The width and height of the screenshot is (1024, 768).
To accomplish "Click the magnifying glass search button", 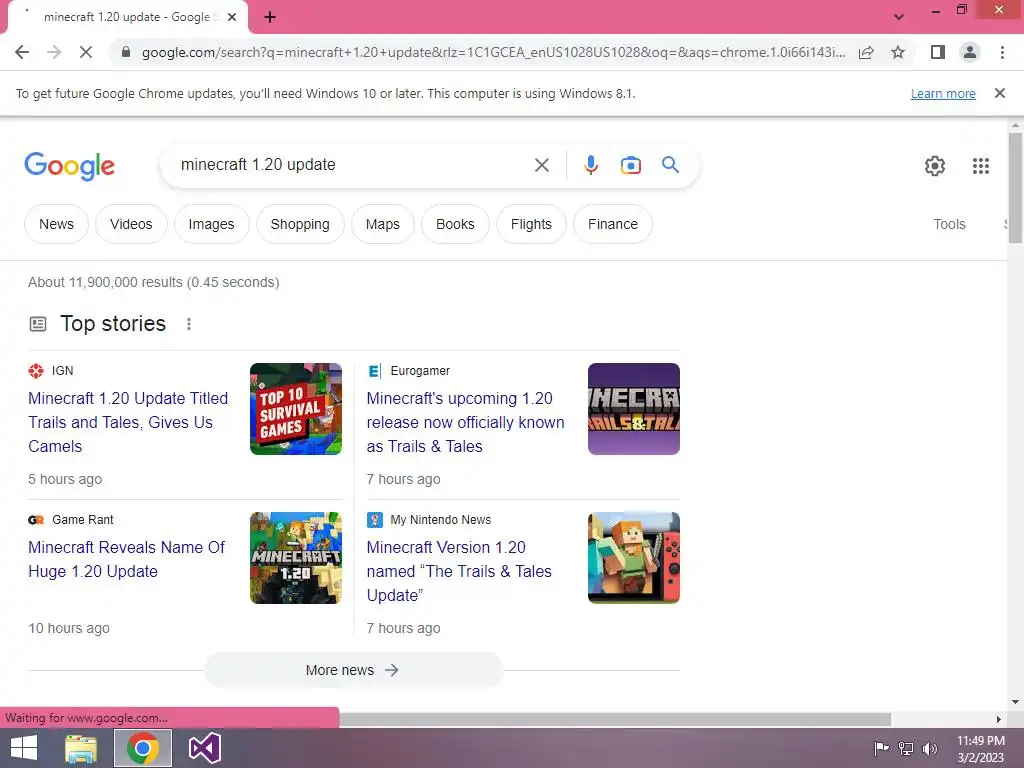I will 670,165.
